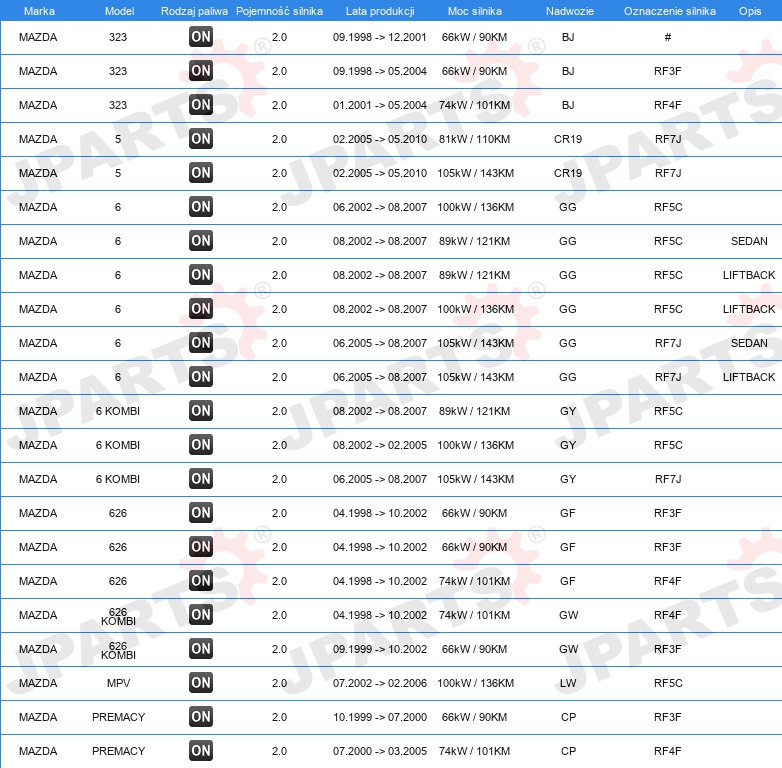Click the ON icon in the PREMACY RF3F row
Image resolution: width=782 pixels, height=768 pixels.
click(x=201, y=717)
